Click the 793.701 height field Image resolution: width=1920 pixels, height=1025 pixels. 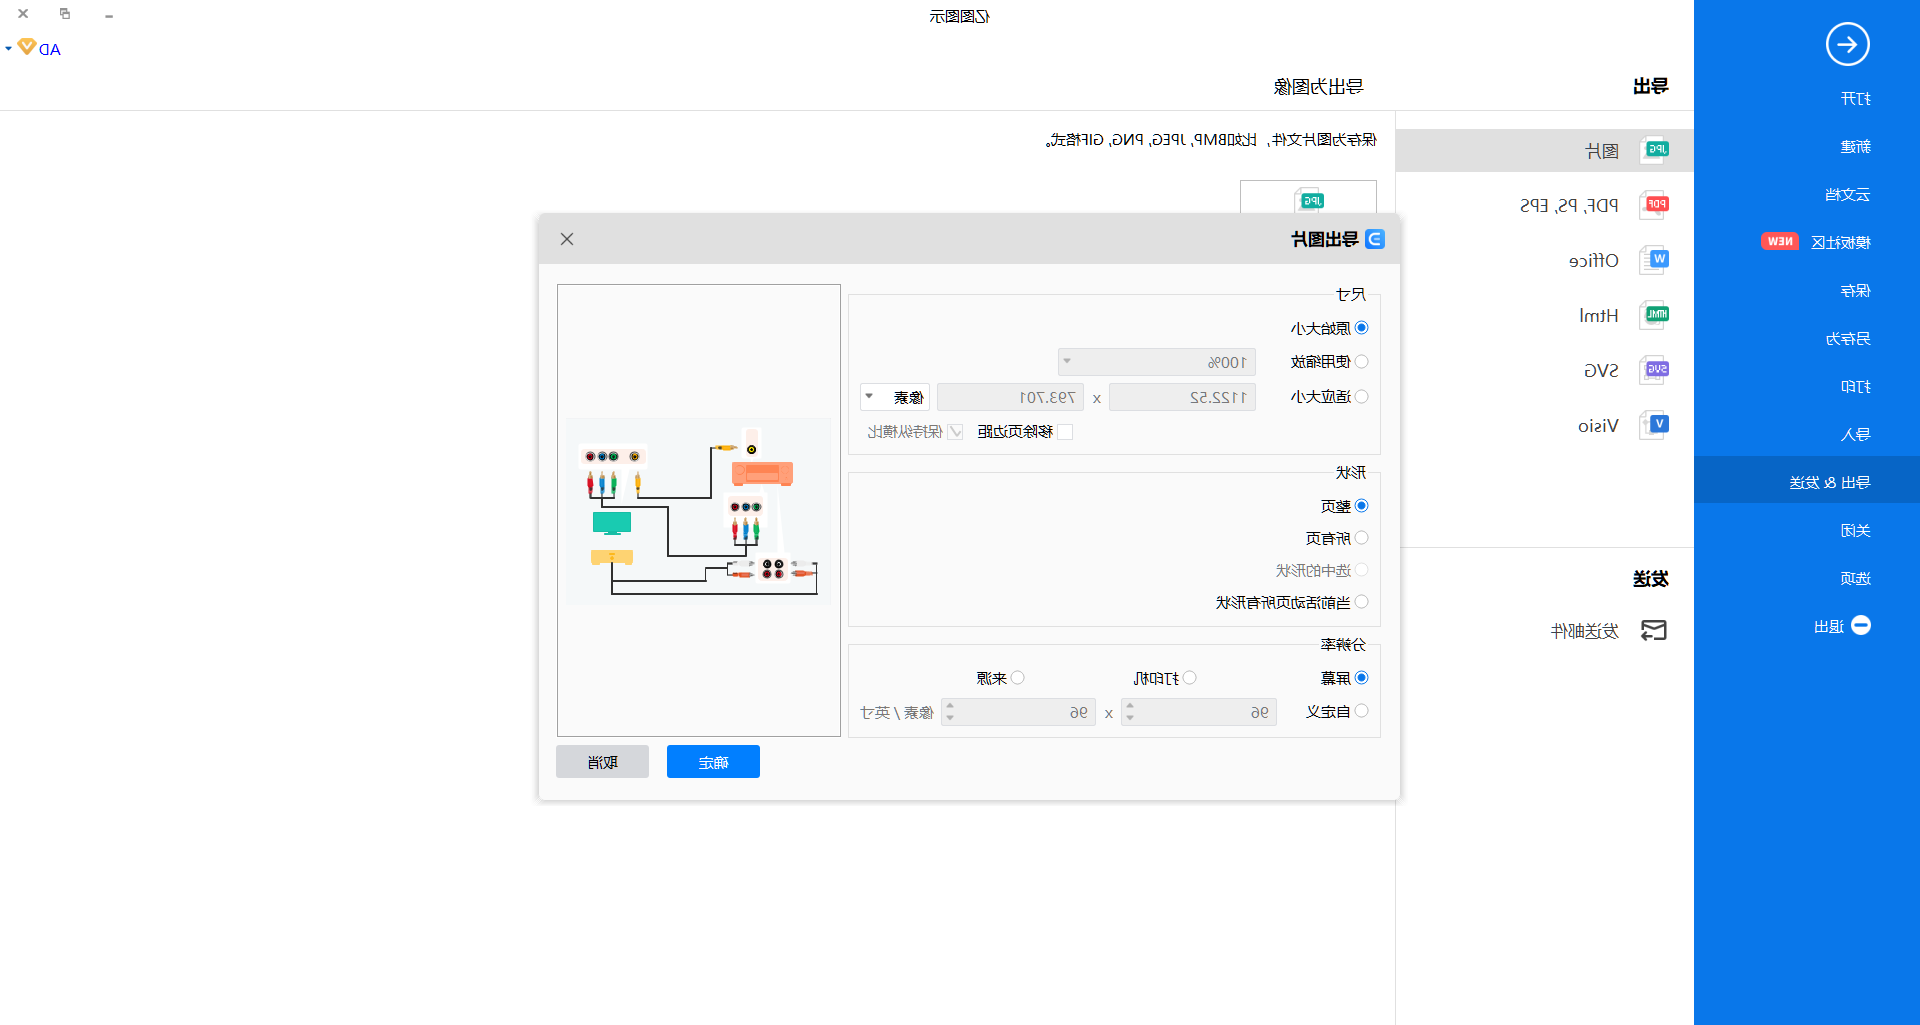(1010, 397)
